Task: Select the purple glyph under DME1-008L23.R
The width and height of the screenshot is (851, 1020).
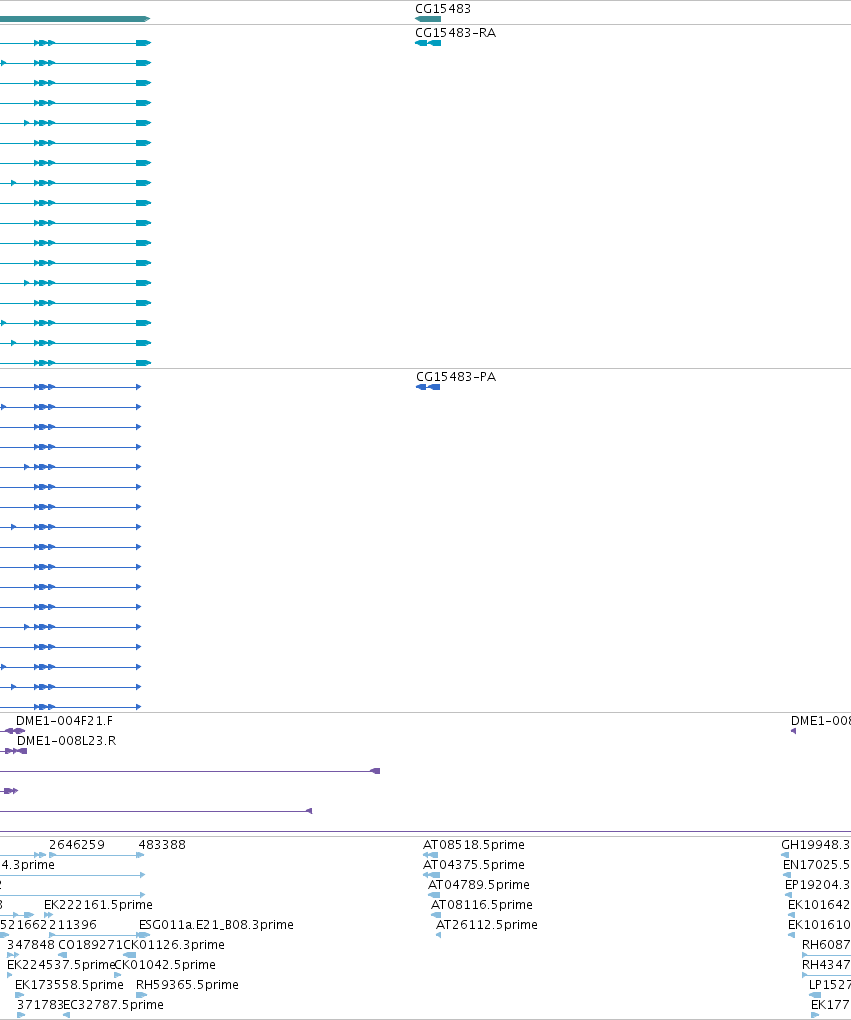Action: point(16,751)
